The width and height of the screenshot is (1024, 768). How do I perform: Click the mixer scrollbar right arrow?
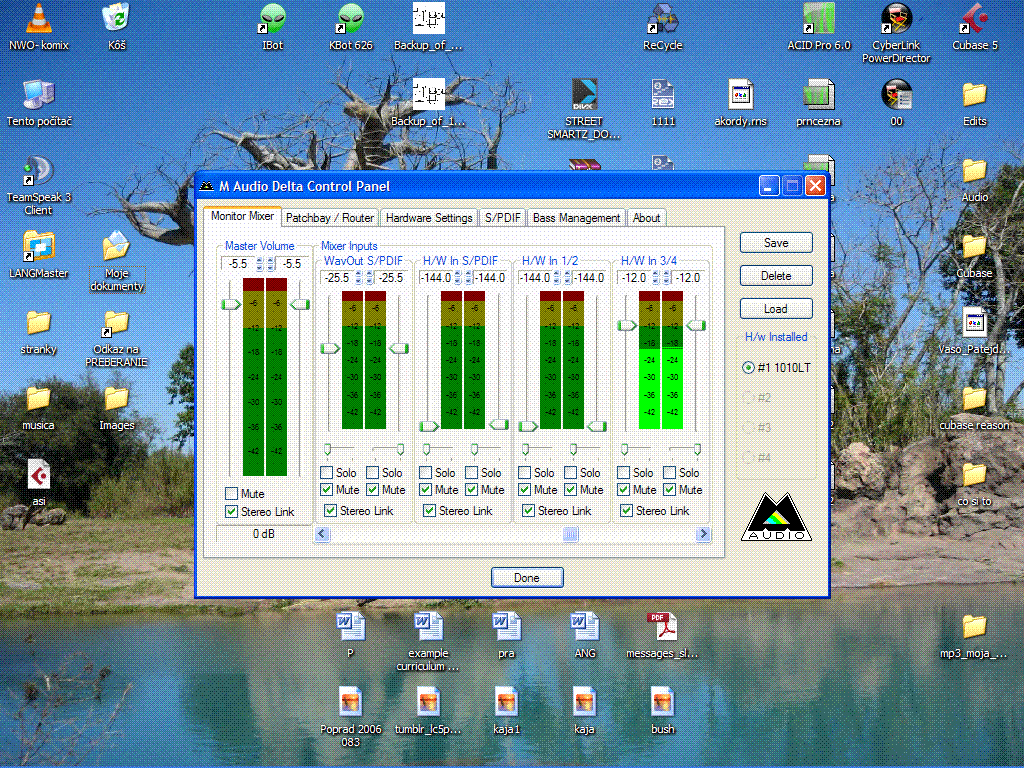click(x=703, y=534)
